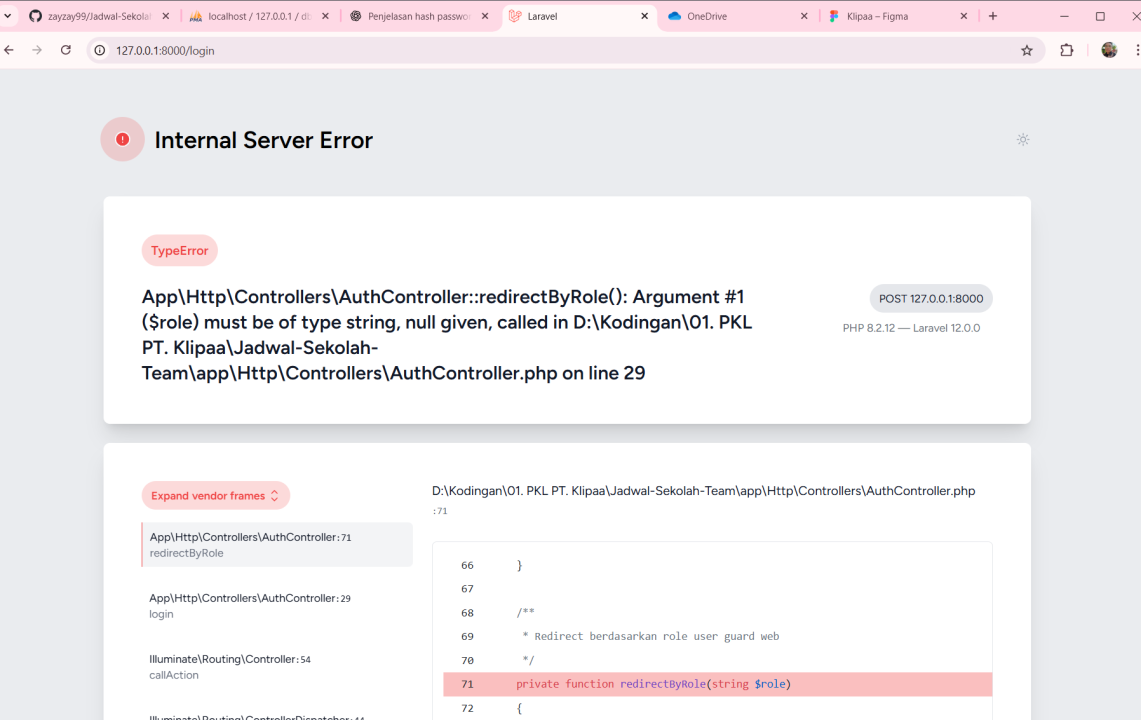Open the browser extensions menu
Viewport: 1141px width, 720px height.
tap(1066, 50)
